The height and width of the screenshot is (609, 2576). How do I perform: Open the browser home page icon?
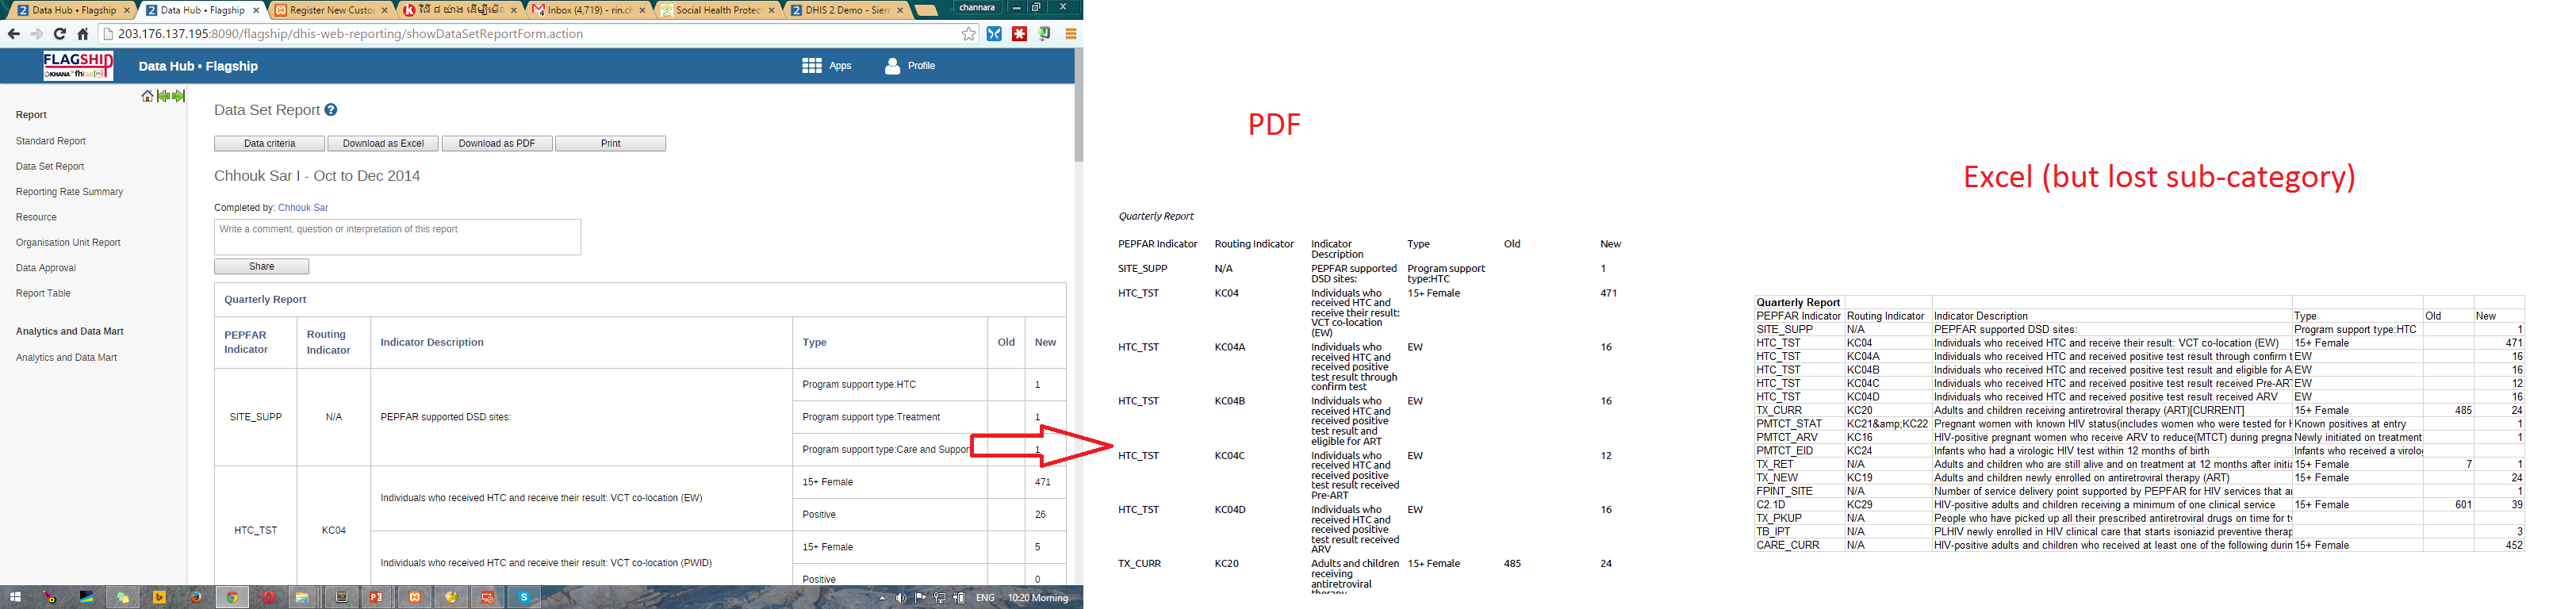pyautogui.click(x=83, y=34)
